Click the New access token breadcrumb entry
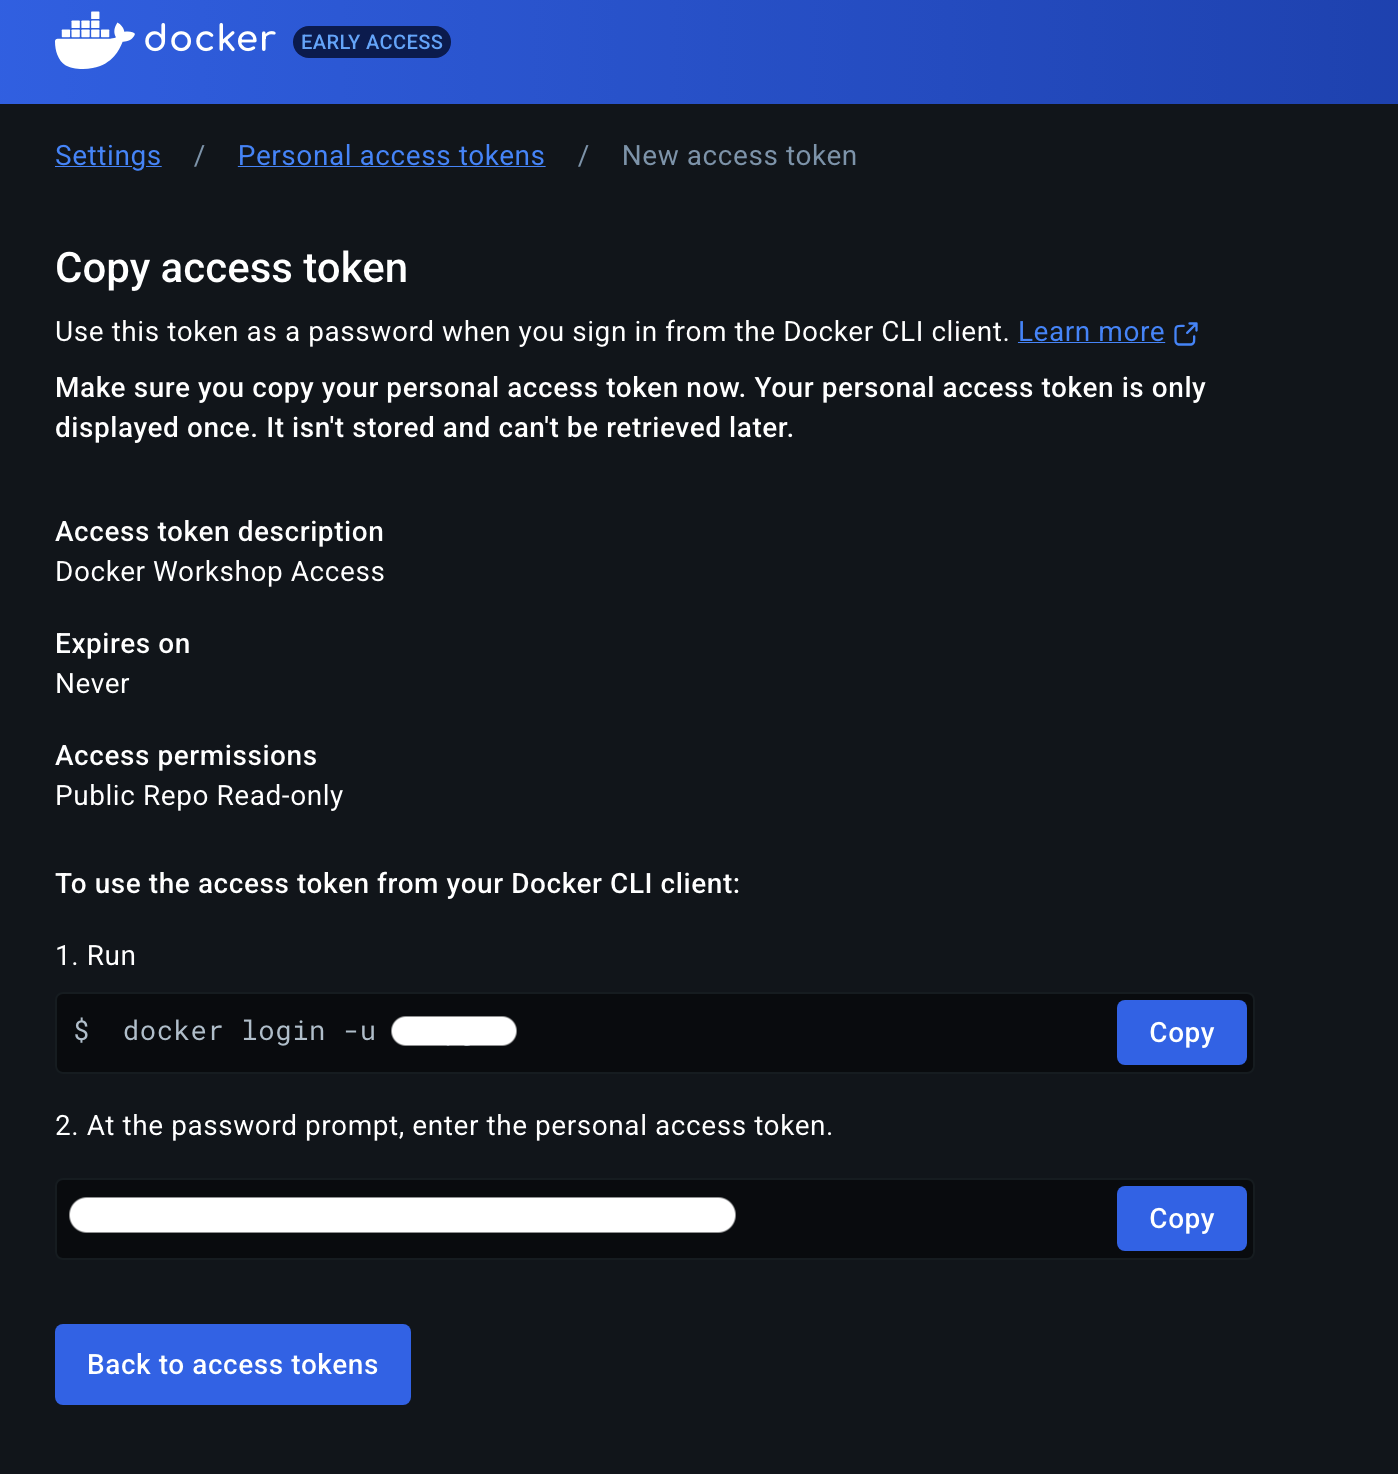This screenshot has width=1398, height=1474. [739, 156]
